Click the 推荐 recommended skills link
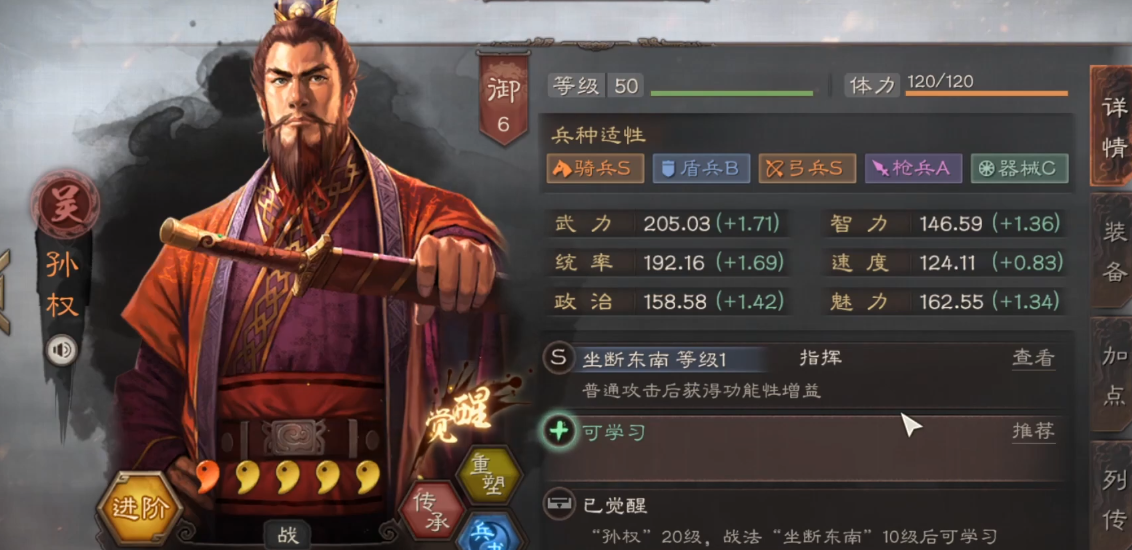 click(x=1033, y=432)
